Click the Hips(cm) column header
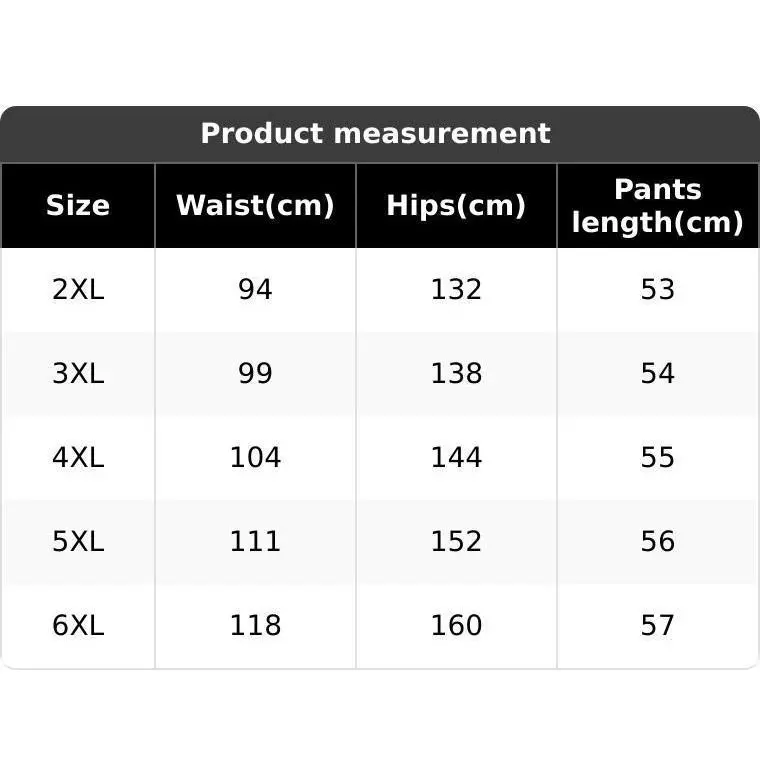This screenshot has width=760, height=760. (456, 206)
